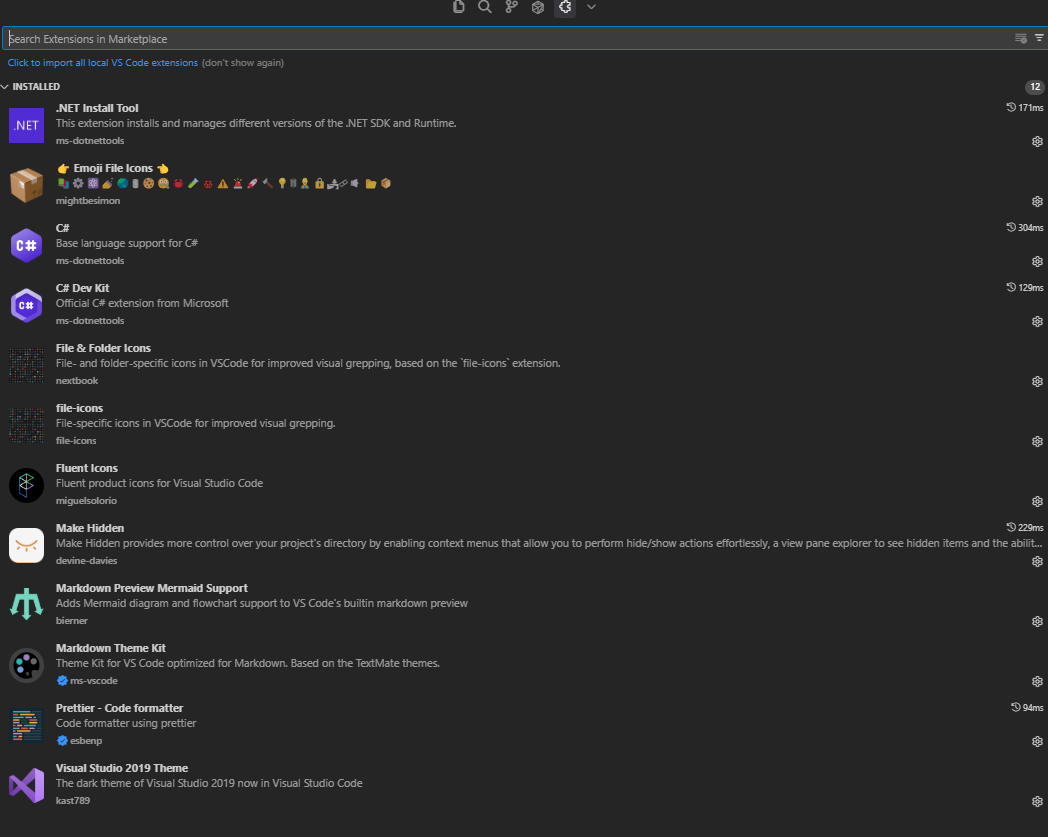Expand the additional views chevron
1048x837 pixels.
click(591, 7)
